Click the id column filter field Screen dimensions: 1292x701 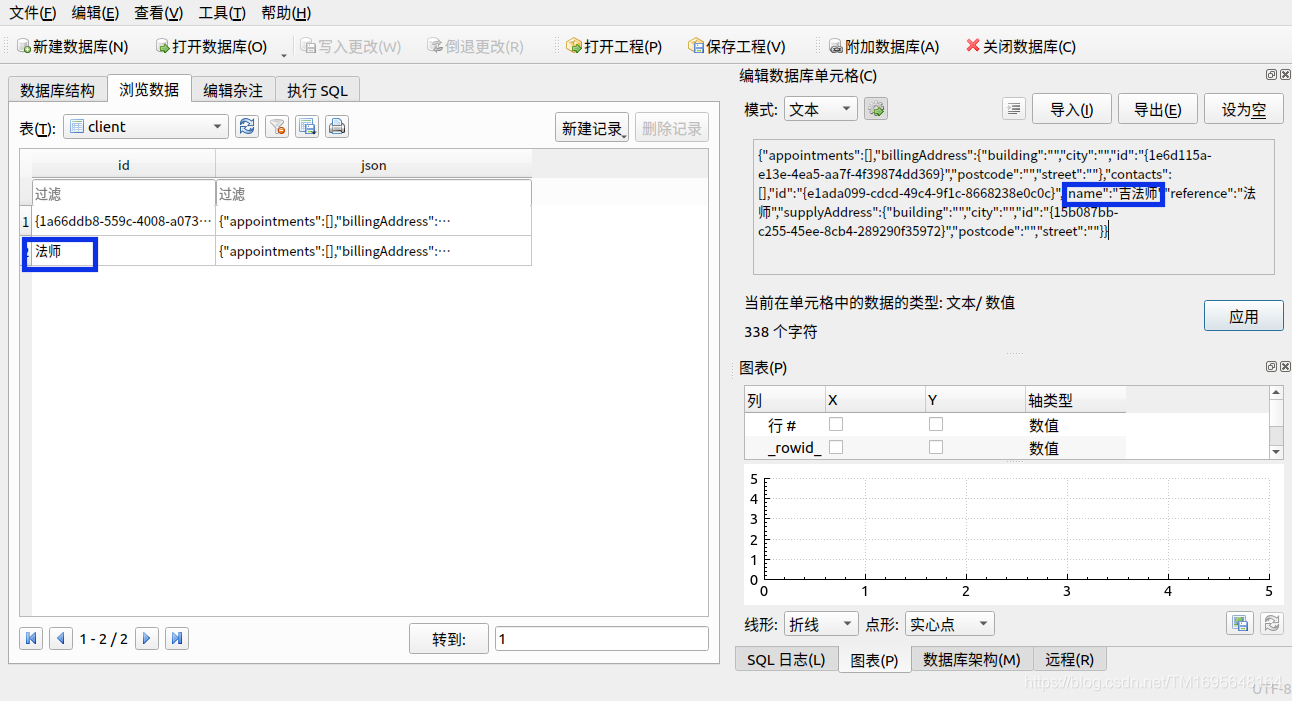tap(123, 193)
